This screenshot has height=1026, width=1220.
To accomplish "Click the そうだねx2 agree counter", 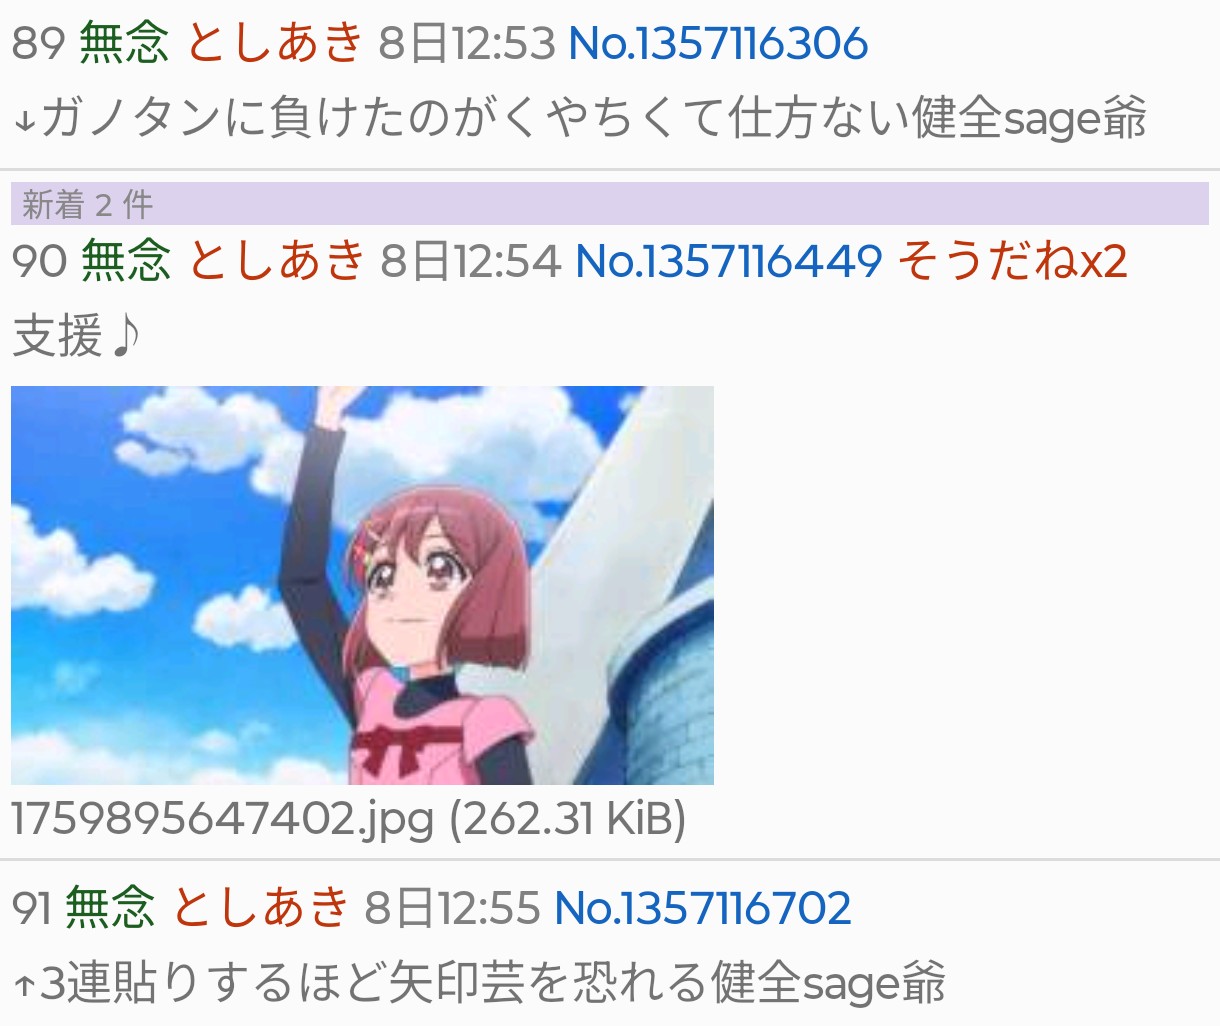I will click(x=1012, y=261).
